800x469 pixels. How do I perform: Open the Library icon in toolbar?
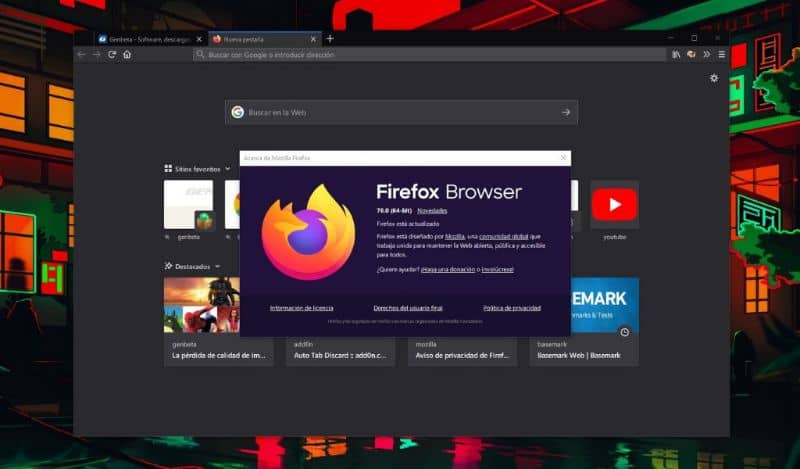click(x=676, y=54)
